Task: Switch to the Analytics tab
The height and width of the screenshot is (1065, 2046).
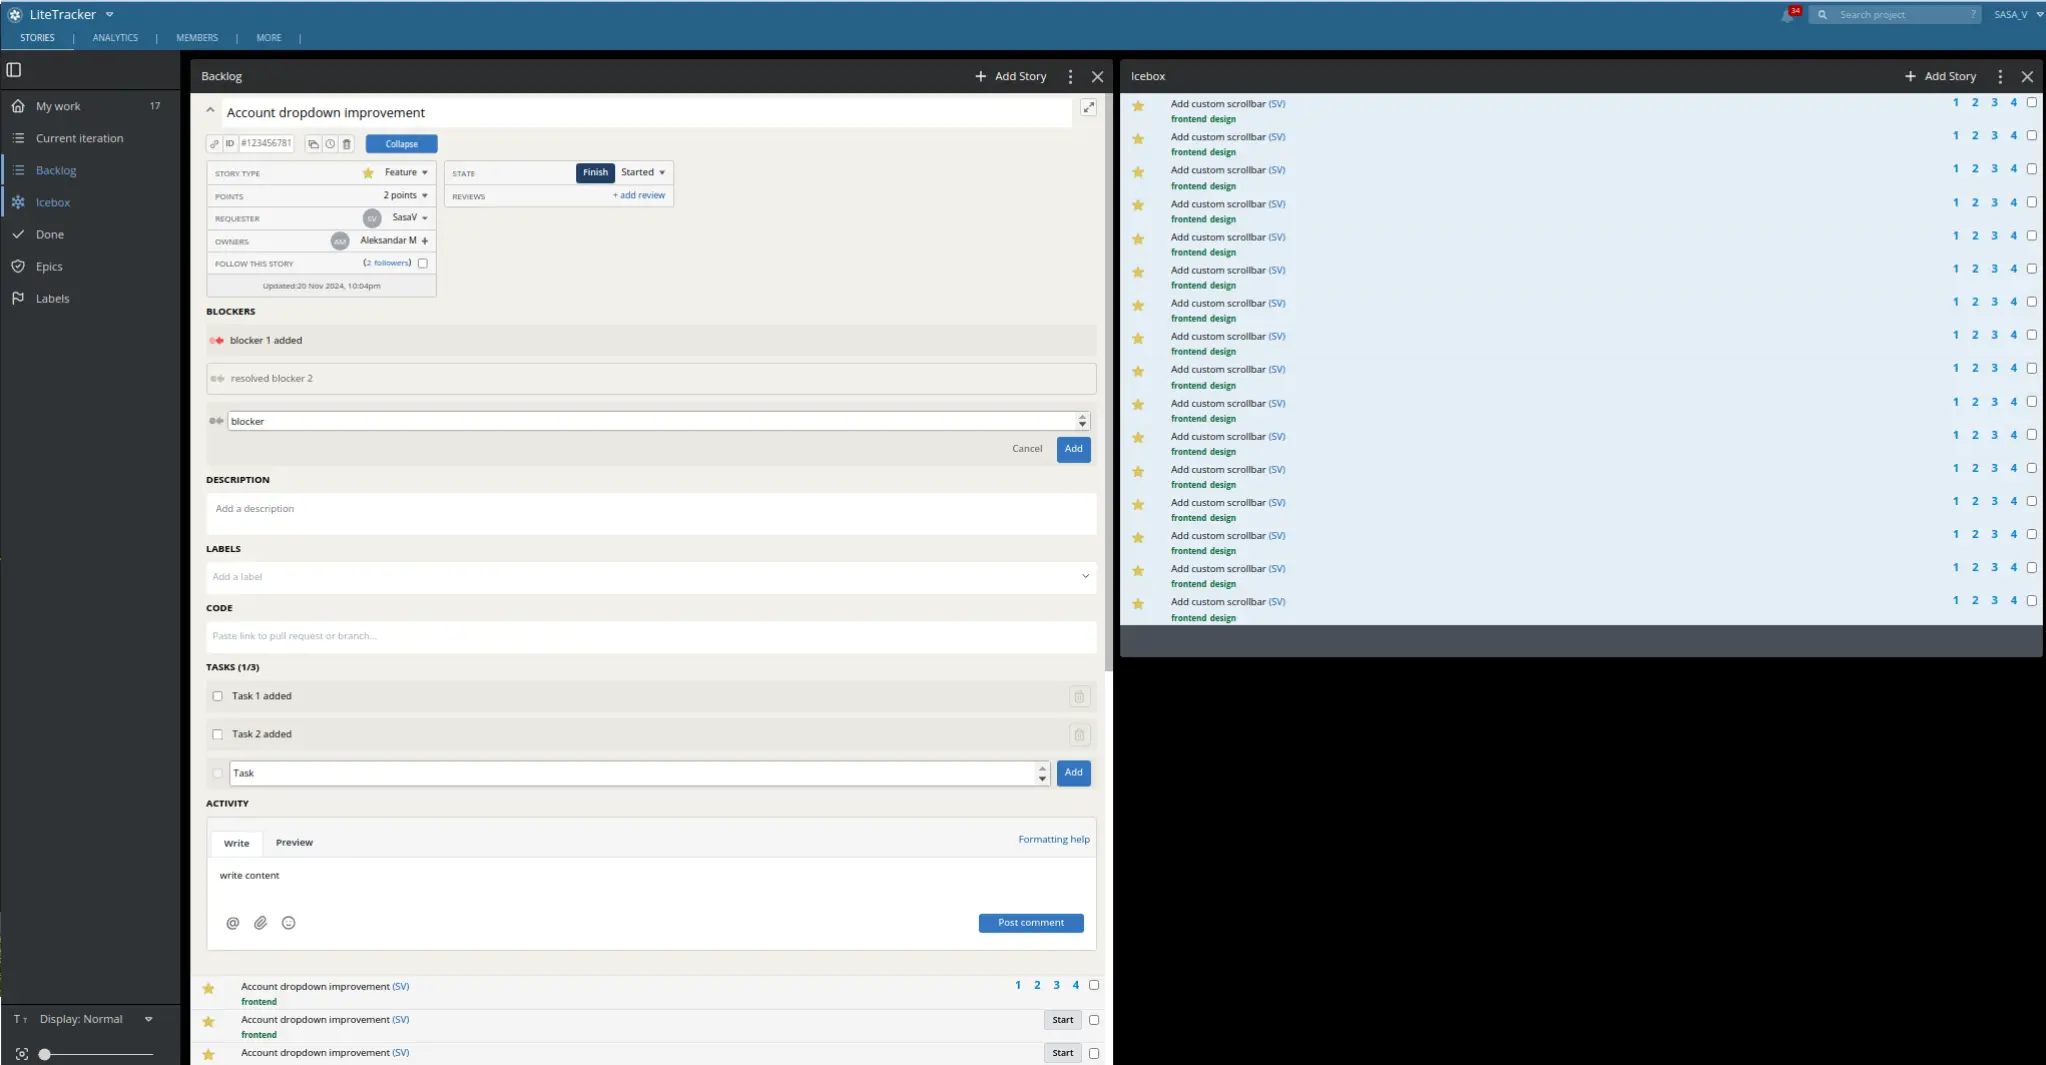Action: pos(115,38)
